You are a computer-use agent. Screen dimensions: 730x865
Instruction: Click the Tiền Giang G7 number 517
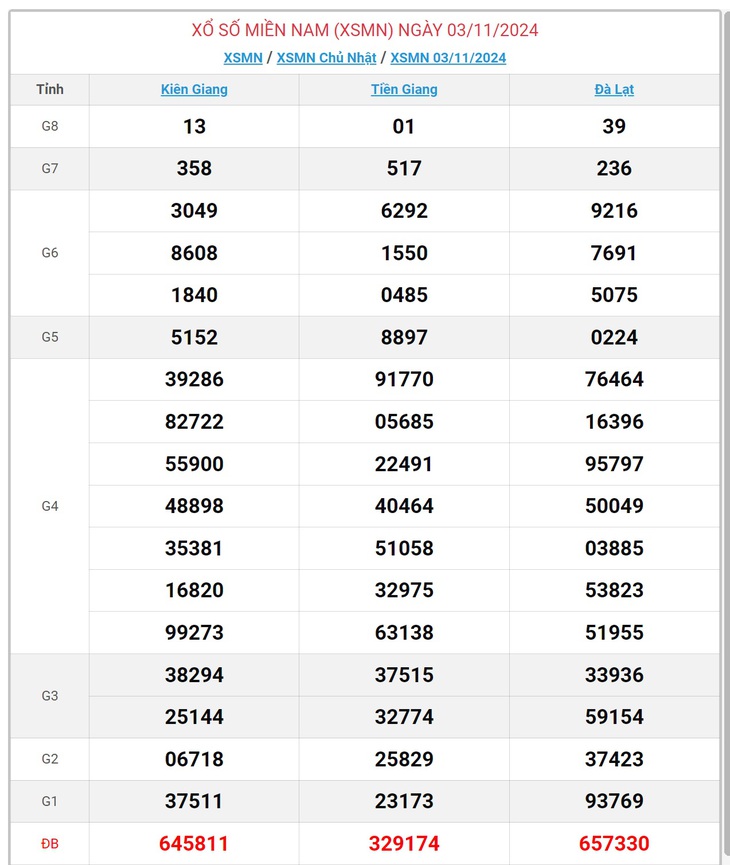[x=404, y=168]
